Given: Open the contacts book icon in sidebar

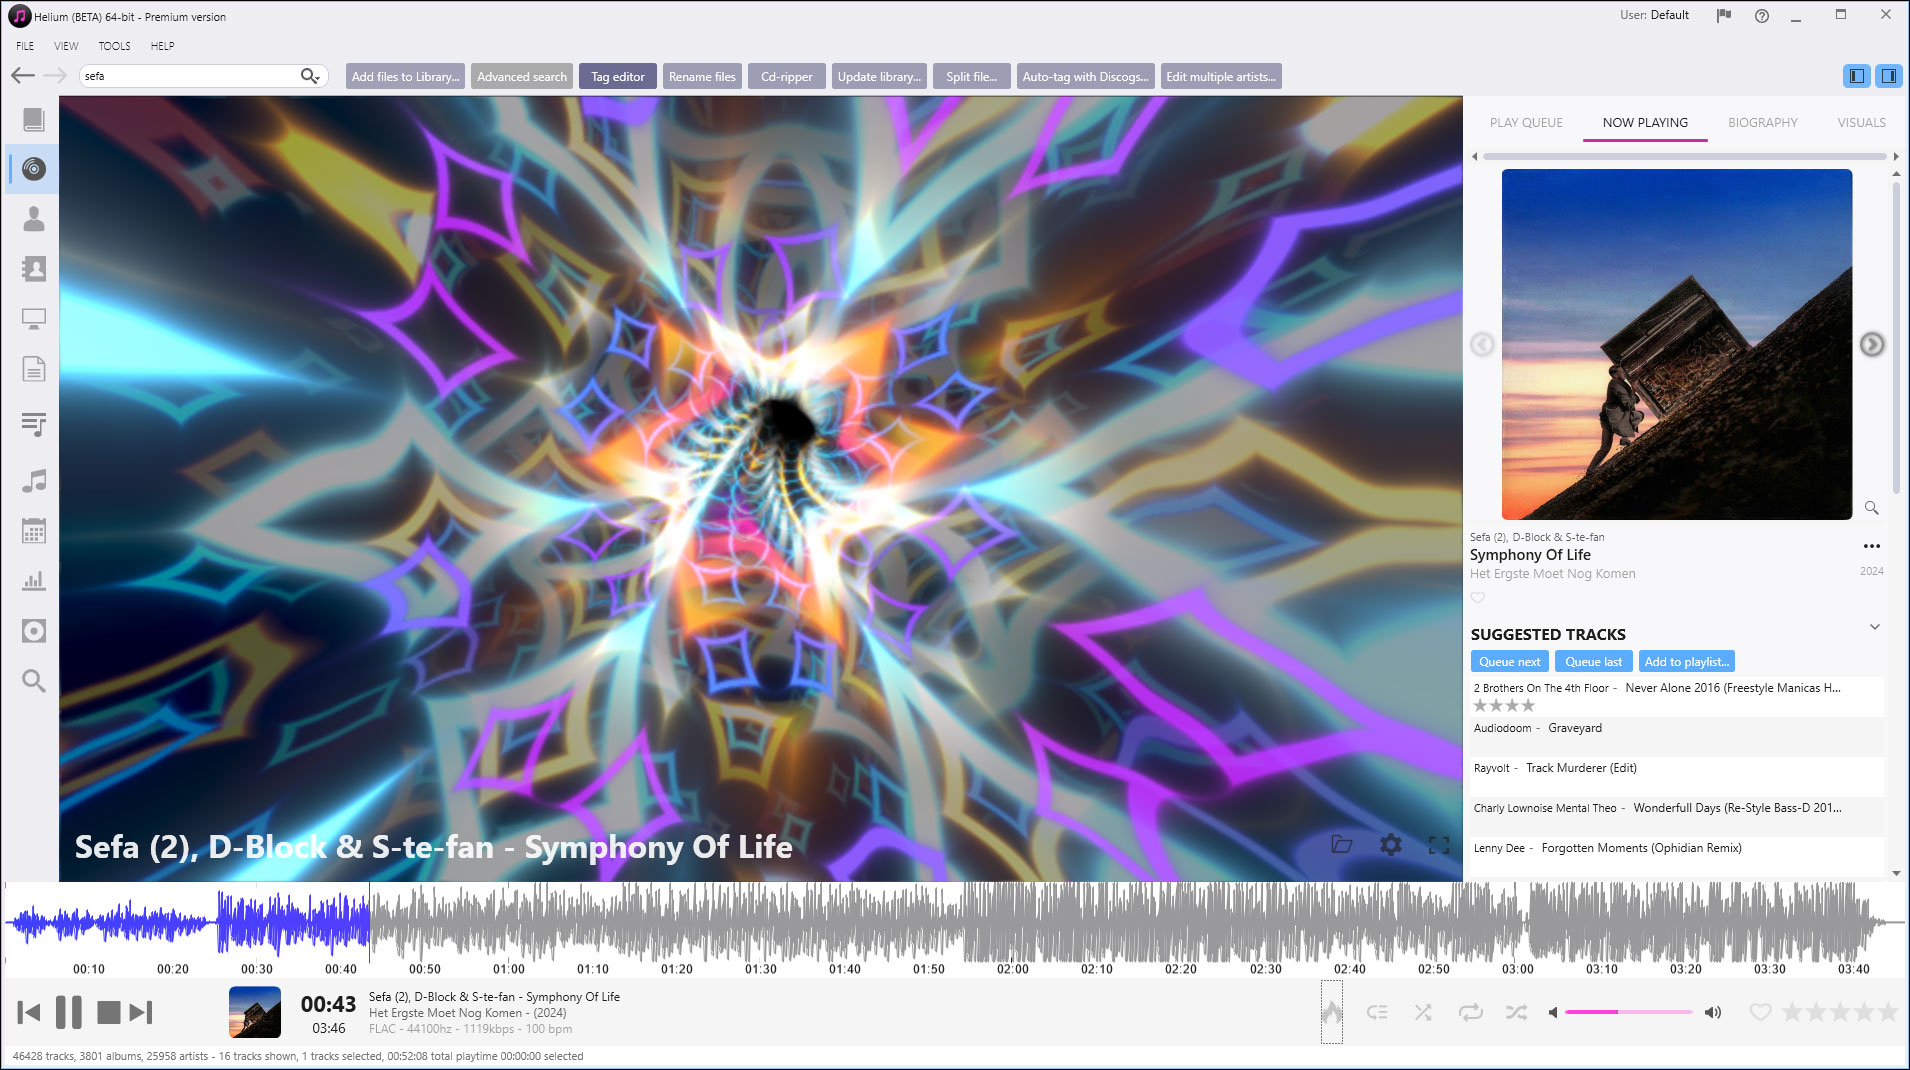Looking at the screenshot, I should coord(34,268).
